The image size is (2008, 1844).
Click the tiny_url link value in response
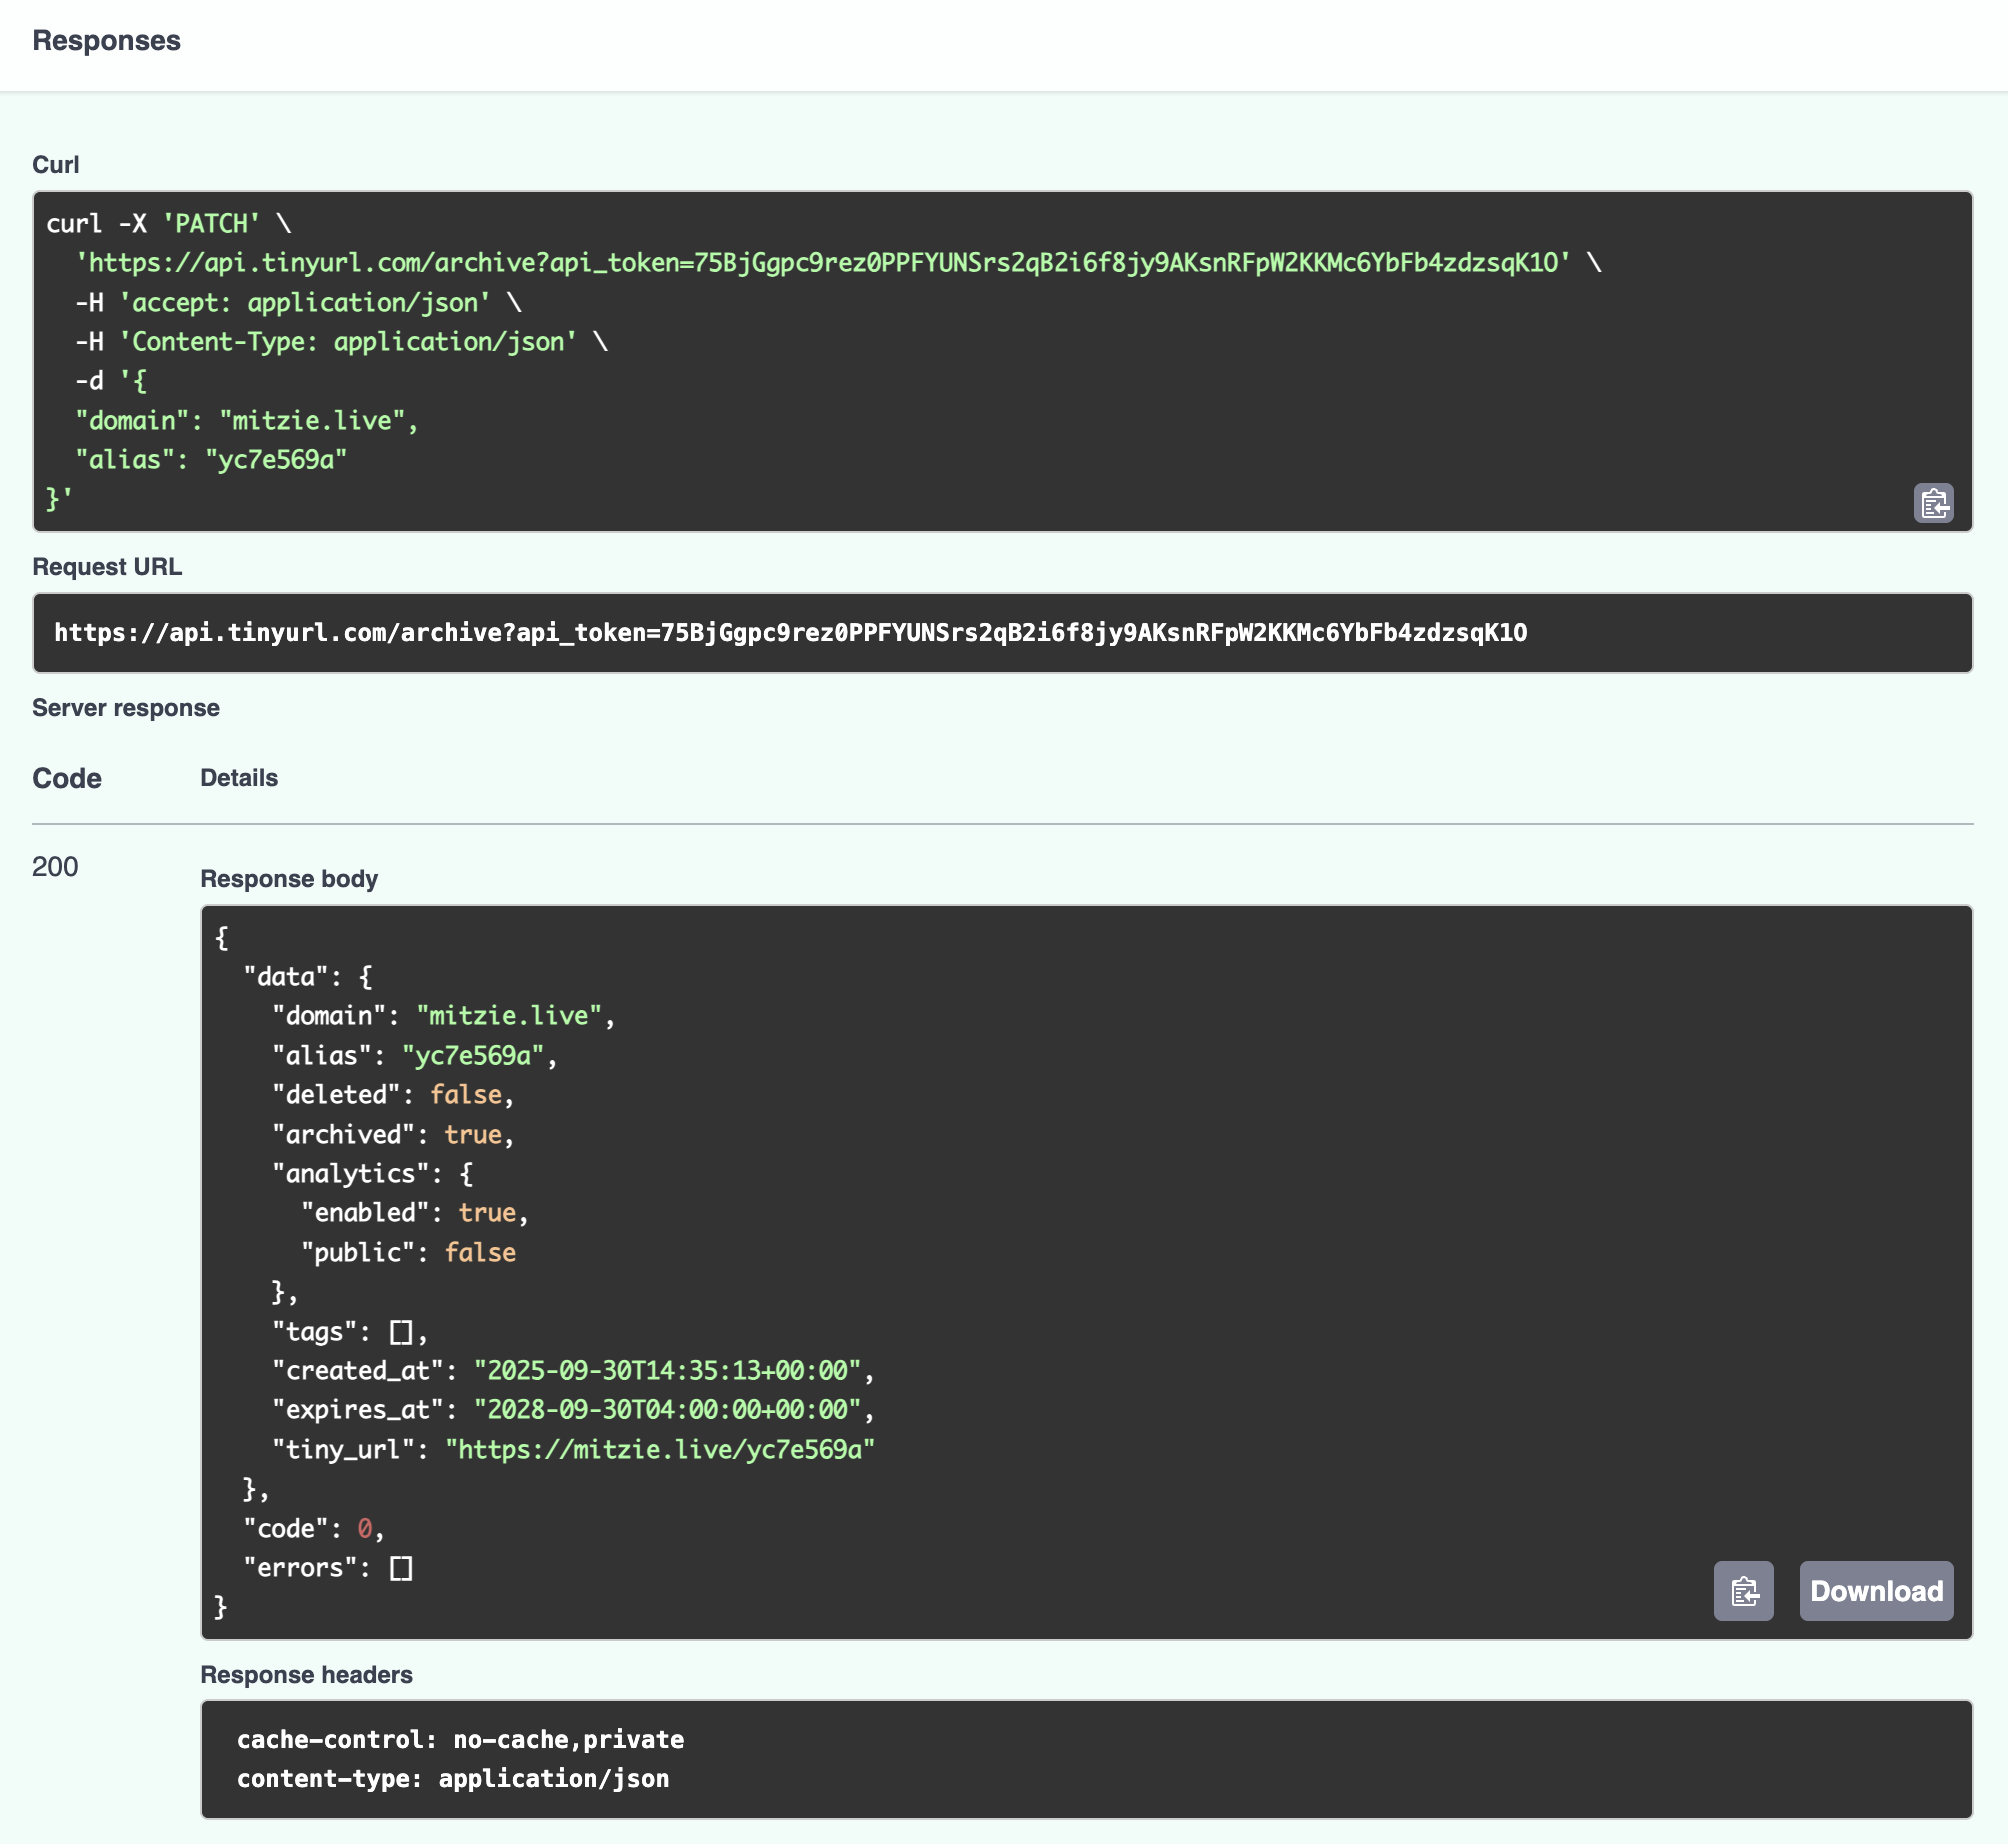[660, 1450]
